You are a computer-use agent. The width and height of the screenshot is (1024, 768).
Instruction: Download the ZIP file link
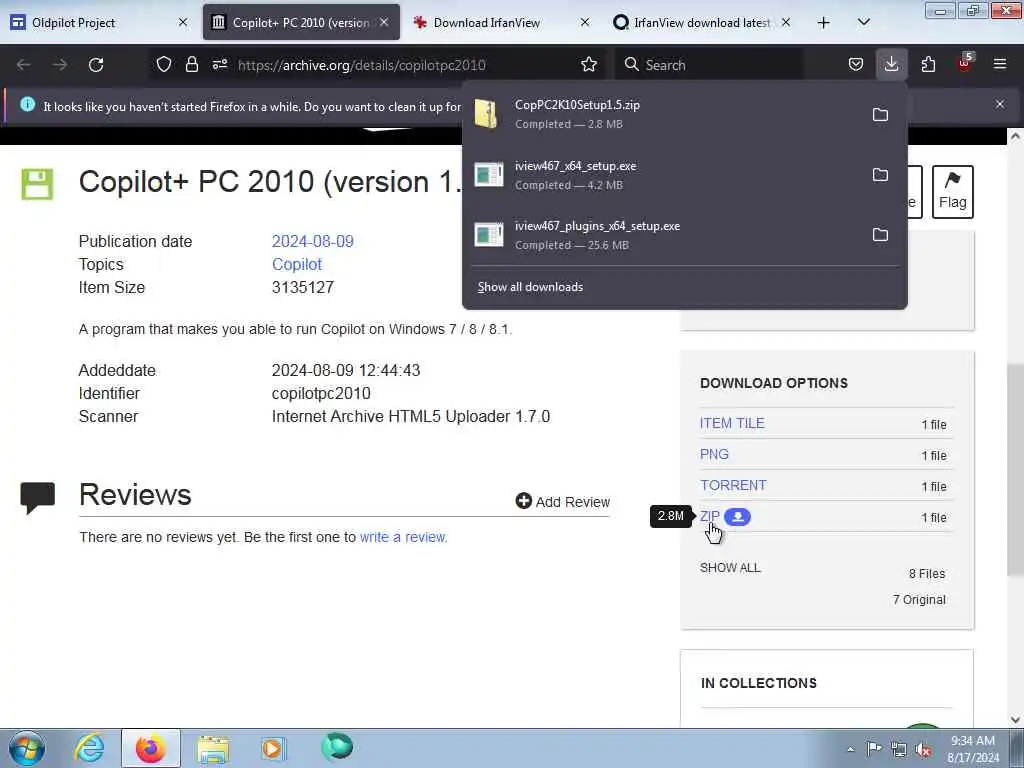709,516
